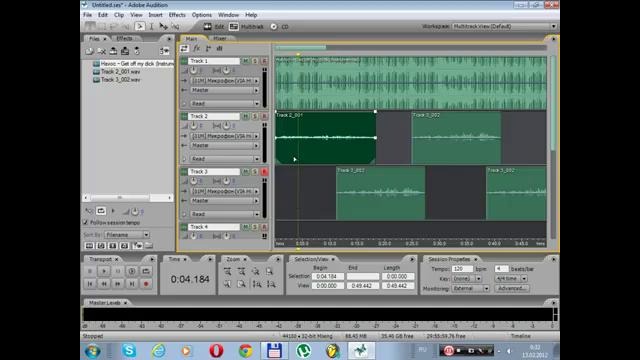640x360 pixels.
Task: Solo Track 1 with S button
Action: pyautogui.click(x=255, y=61)
